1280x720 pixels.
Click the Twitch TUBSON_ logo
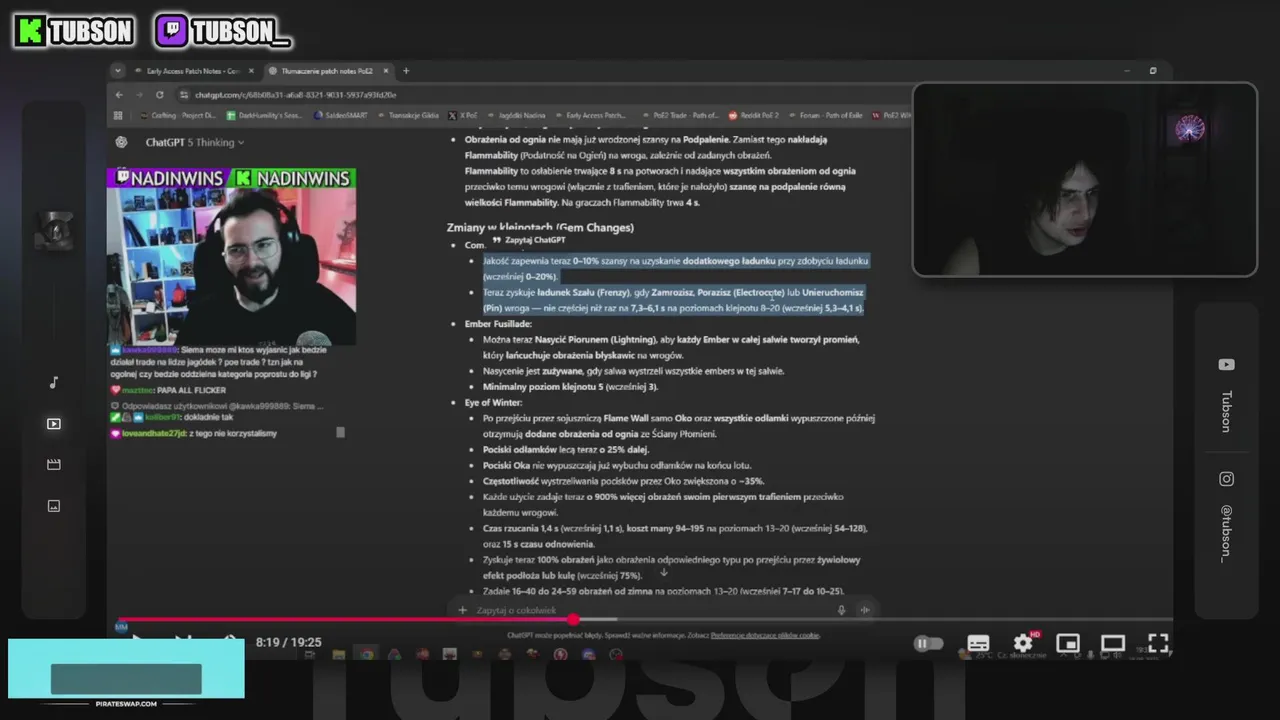(x=223, y=32)
